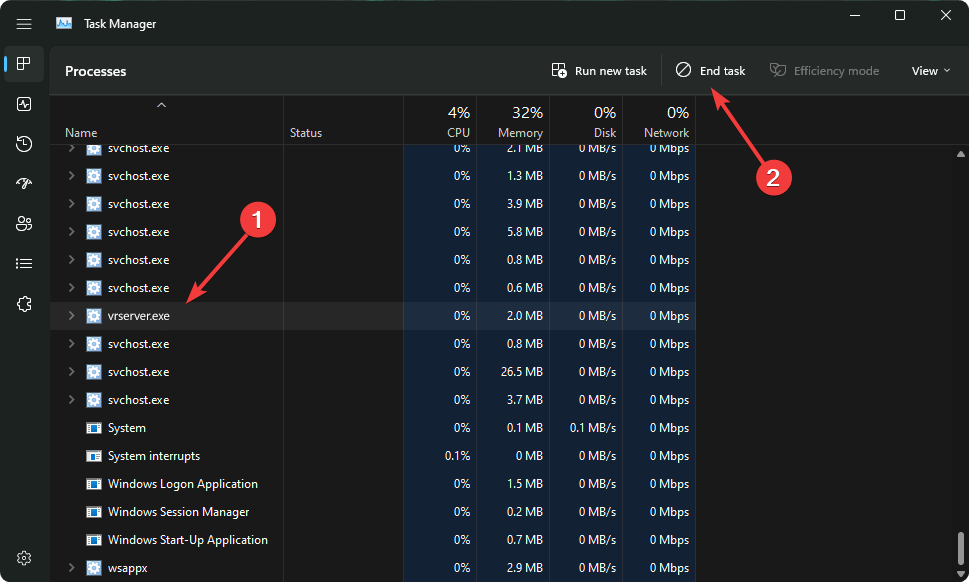Click the Run new task icon
The image size is (969, 582).
pyautogui.click(x=559, y=70)
